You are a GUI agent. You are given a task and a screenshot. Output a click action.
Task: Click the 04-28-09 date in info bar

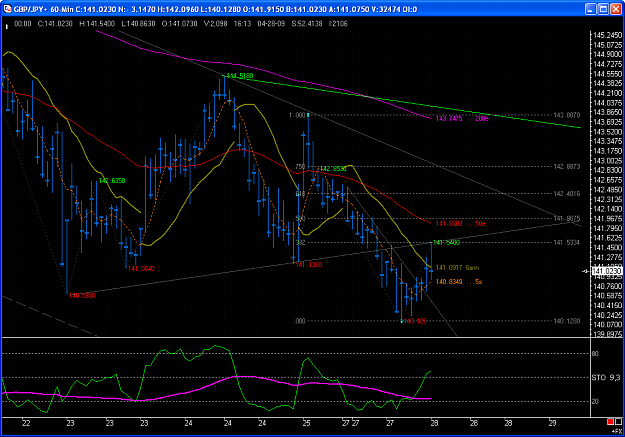point(271,24)
